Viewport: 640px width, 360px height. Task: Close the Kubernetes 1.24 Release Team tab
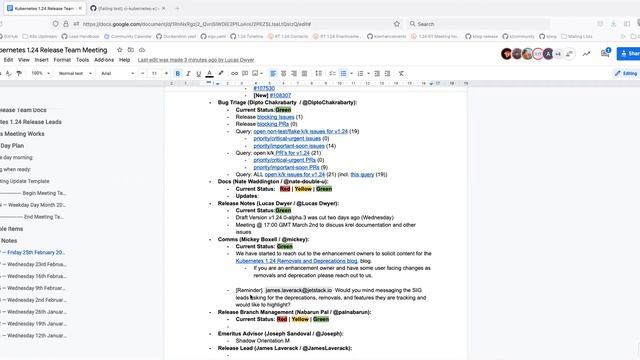click(x=80, y=8)
